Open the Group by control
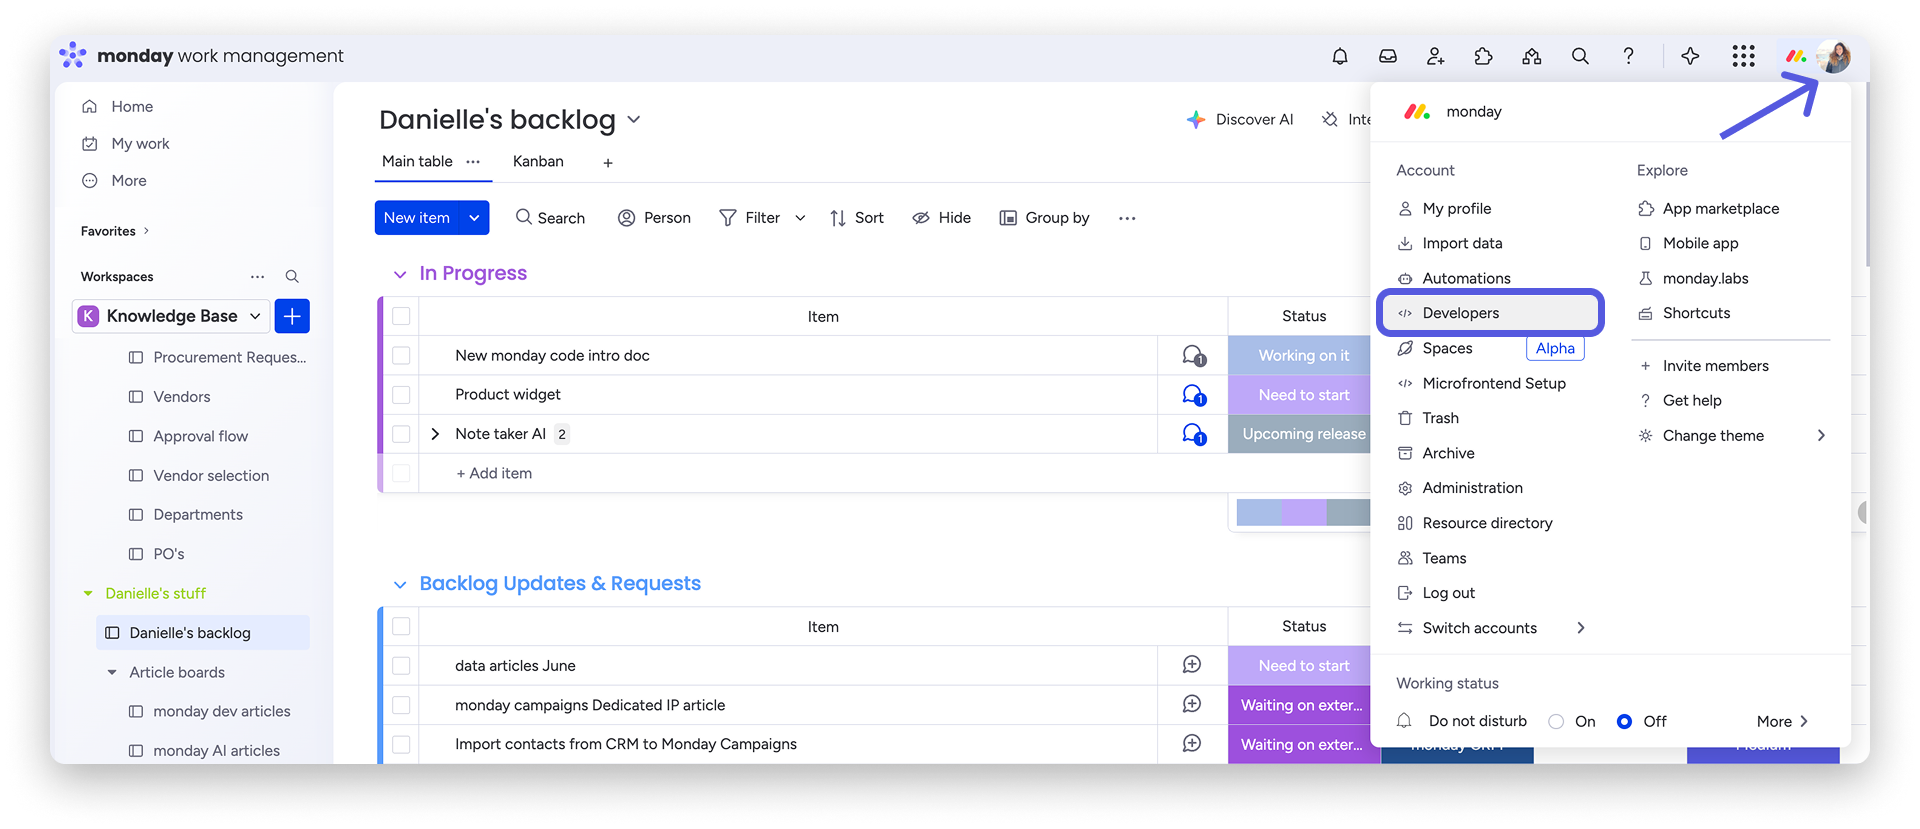The width and height of the screenshot is (1920, 829). [x=1044, y=218]
